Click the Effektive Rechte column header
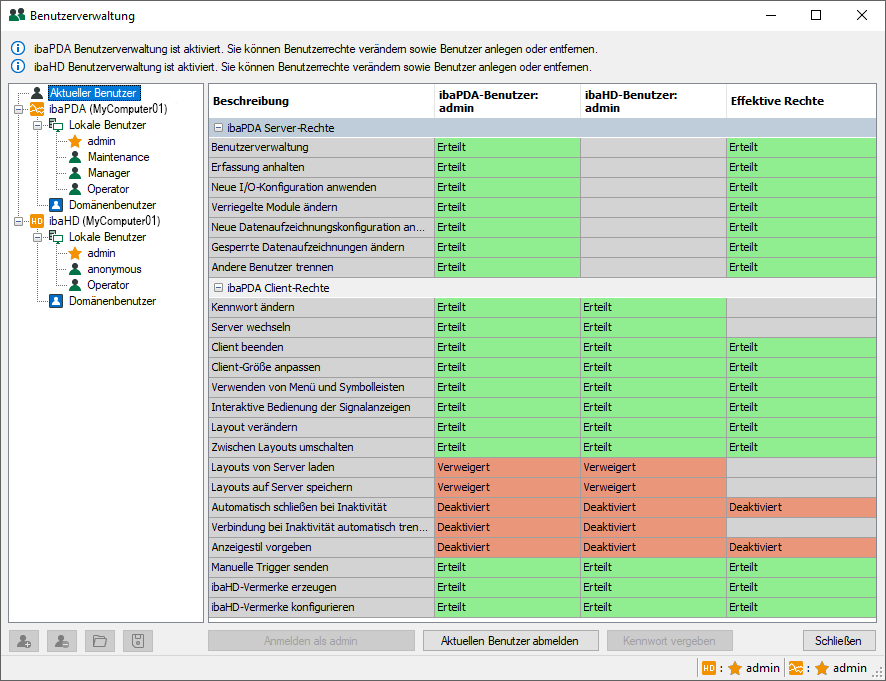Image resolution: width=886 pixels, height=681 pixels. [777, 101]
